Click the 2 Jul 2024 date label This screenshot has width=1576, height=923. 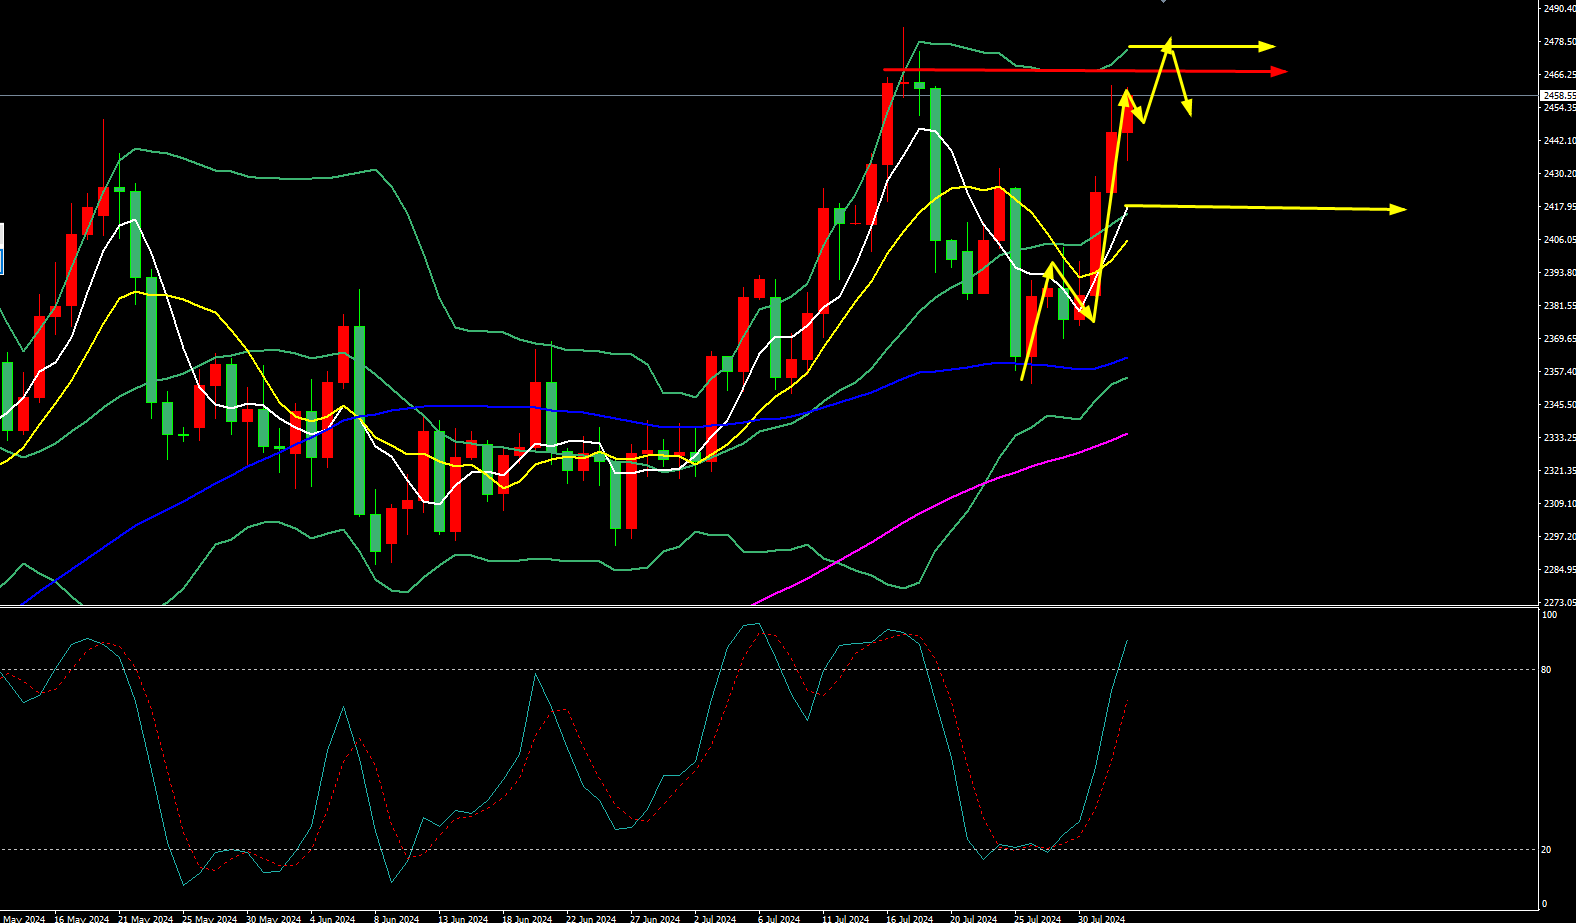point(715,919)
